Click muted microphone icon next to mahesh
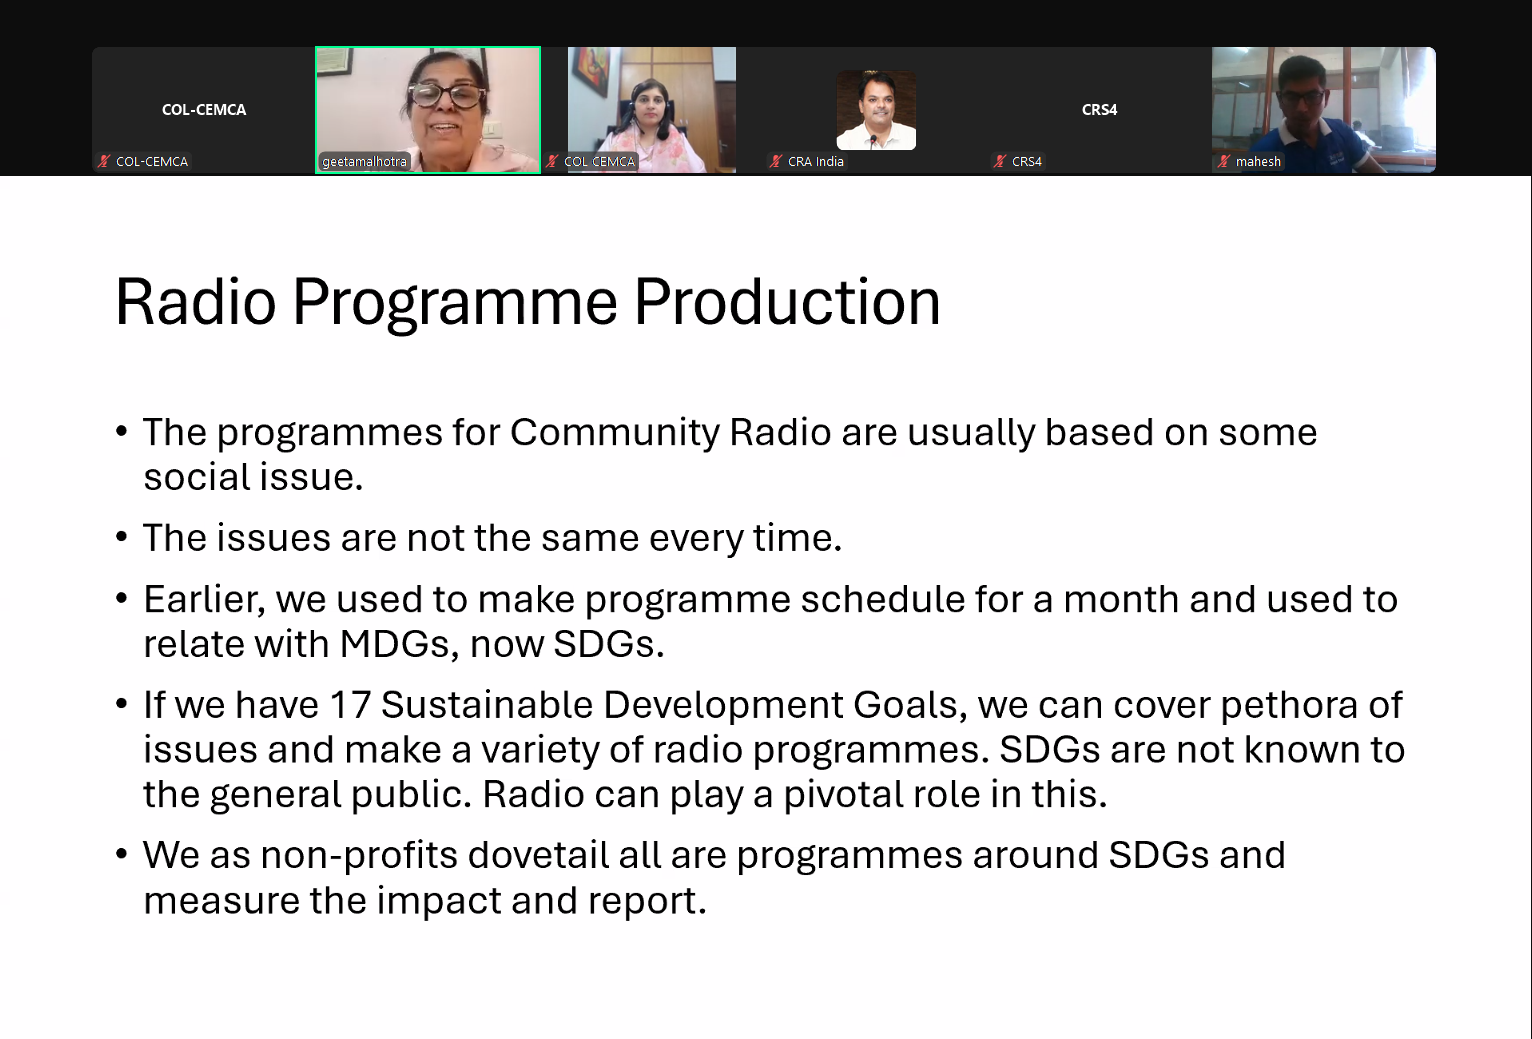1532x1039 pixels. pos(1224,161)
